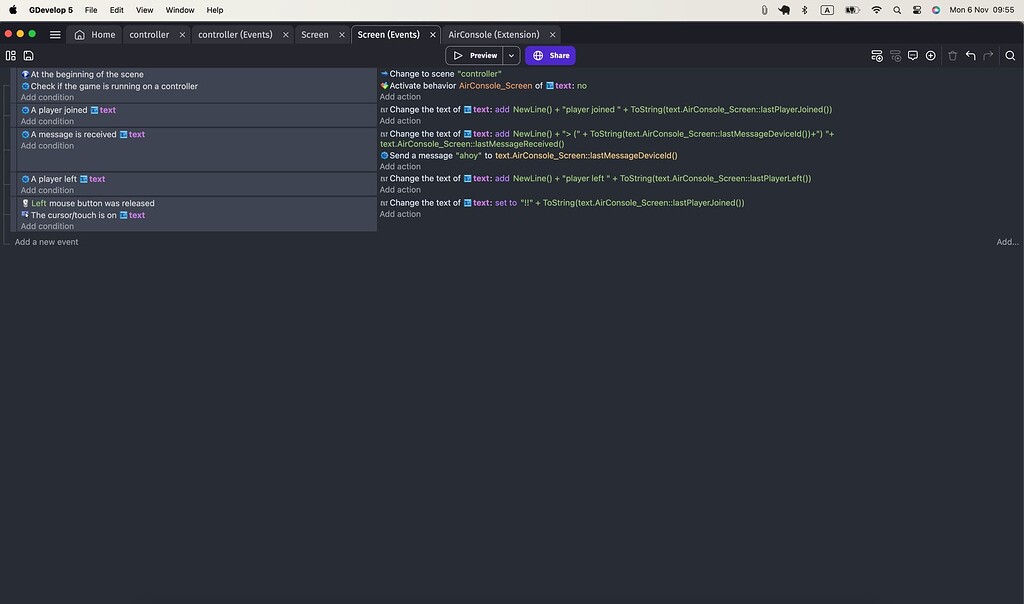
Task: Select the At the beginning of the scene condition
Action: click(82, 74)
